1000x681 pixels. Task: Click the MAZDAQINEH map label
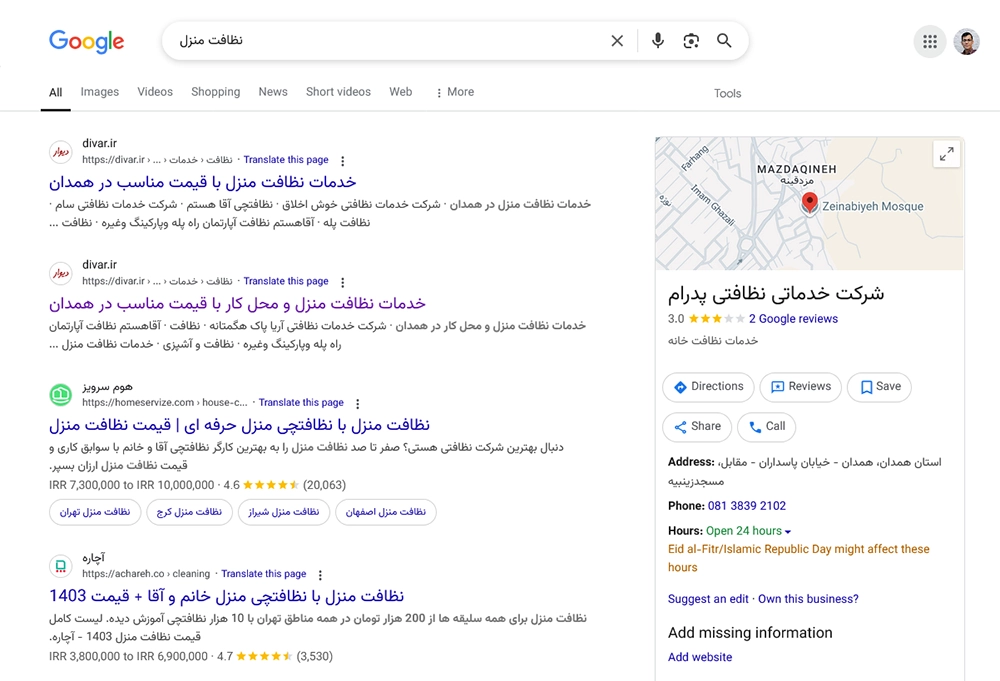coord(797,169)
